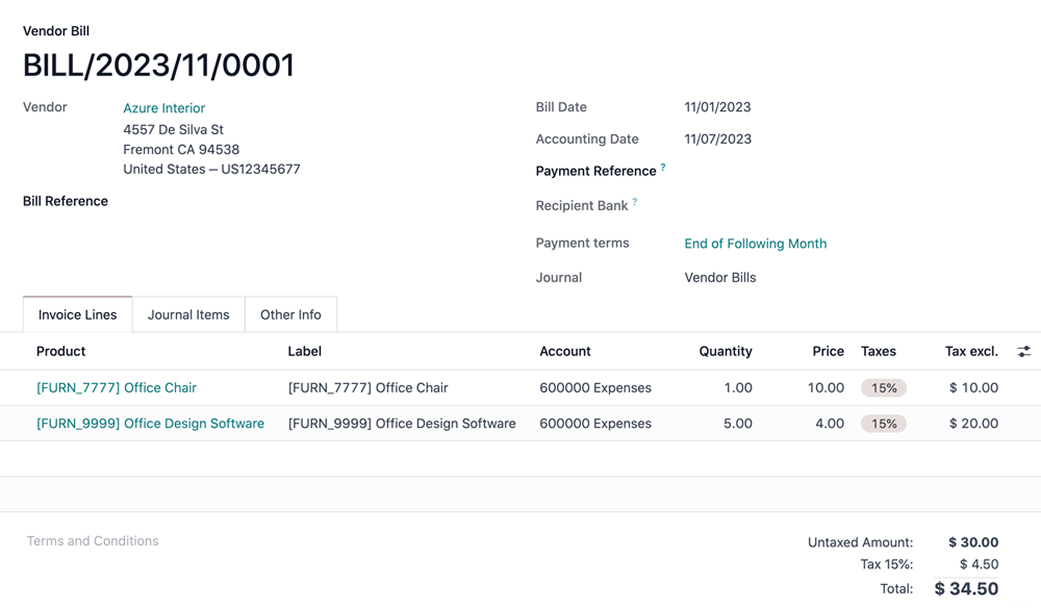Click the Payment Reference help question mark

[x=663, y=168]
